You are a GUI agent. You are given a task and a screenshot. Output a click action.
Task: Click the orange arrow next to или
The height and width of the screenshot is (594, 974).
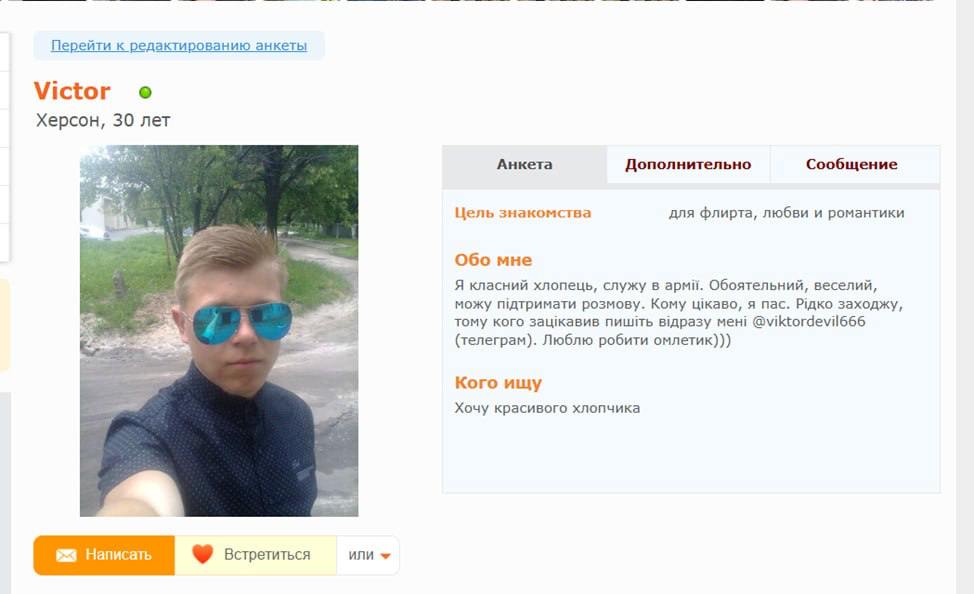click(x=385, y=556)
